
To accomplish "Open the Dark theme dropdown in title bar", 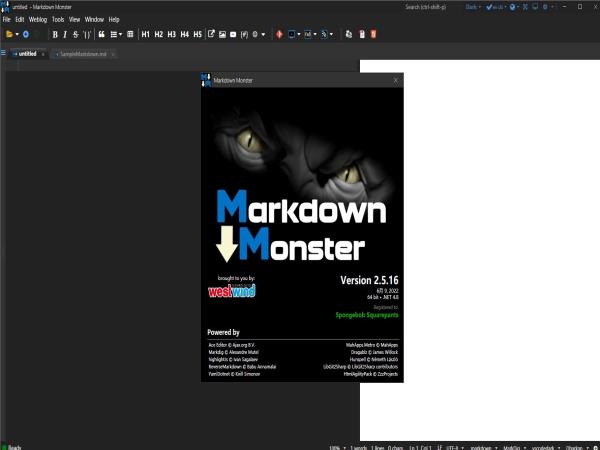I will click(x=473, y=7).
